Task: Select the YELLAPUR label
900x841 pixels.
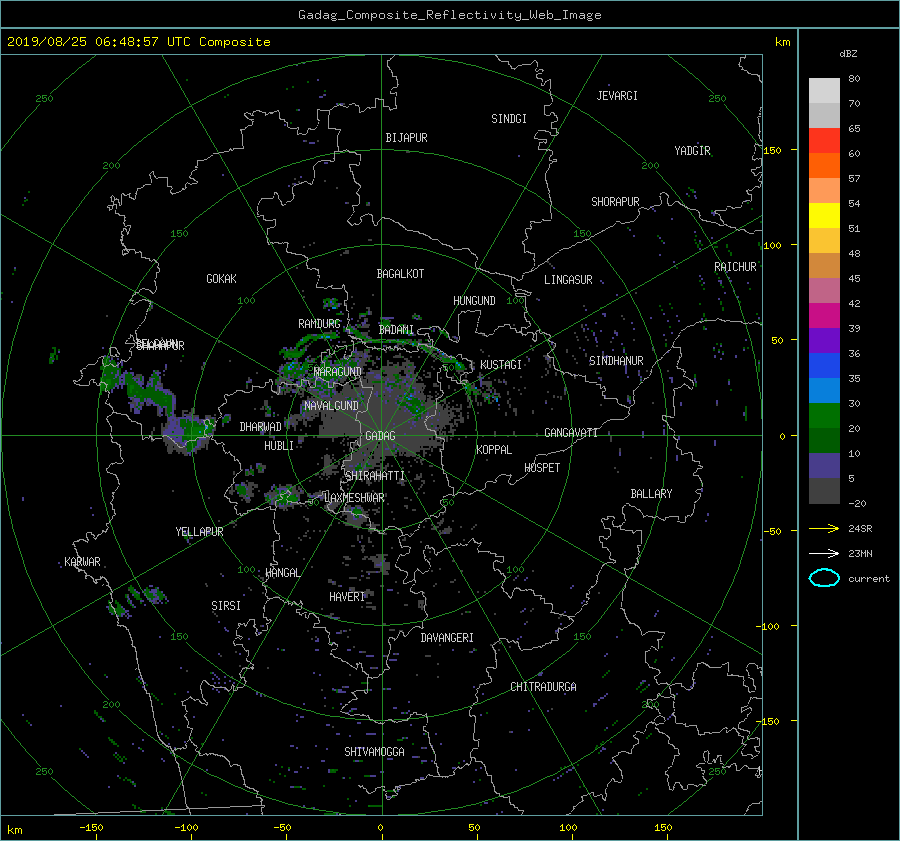Action: 199,532
